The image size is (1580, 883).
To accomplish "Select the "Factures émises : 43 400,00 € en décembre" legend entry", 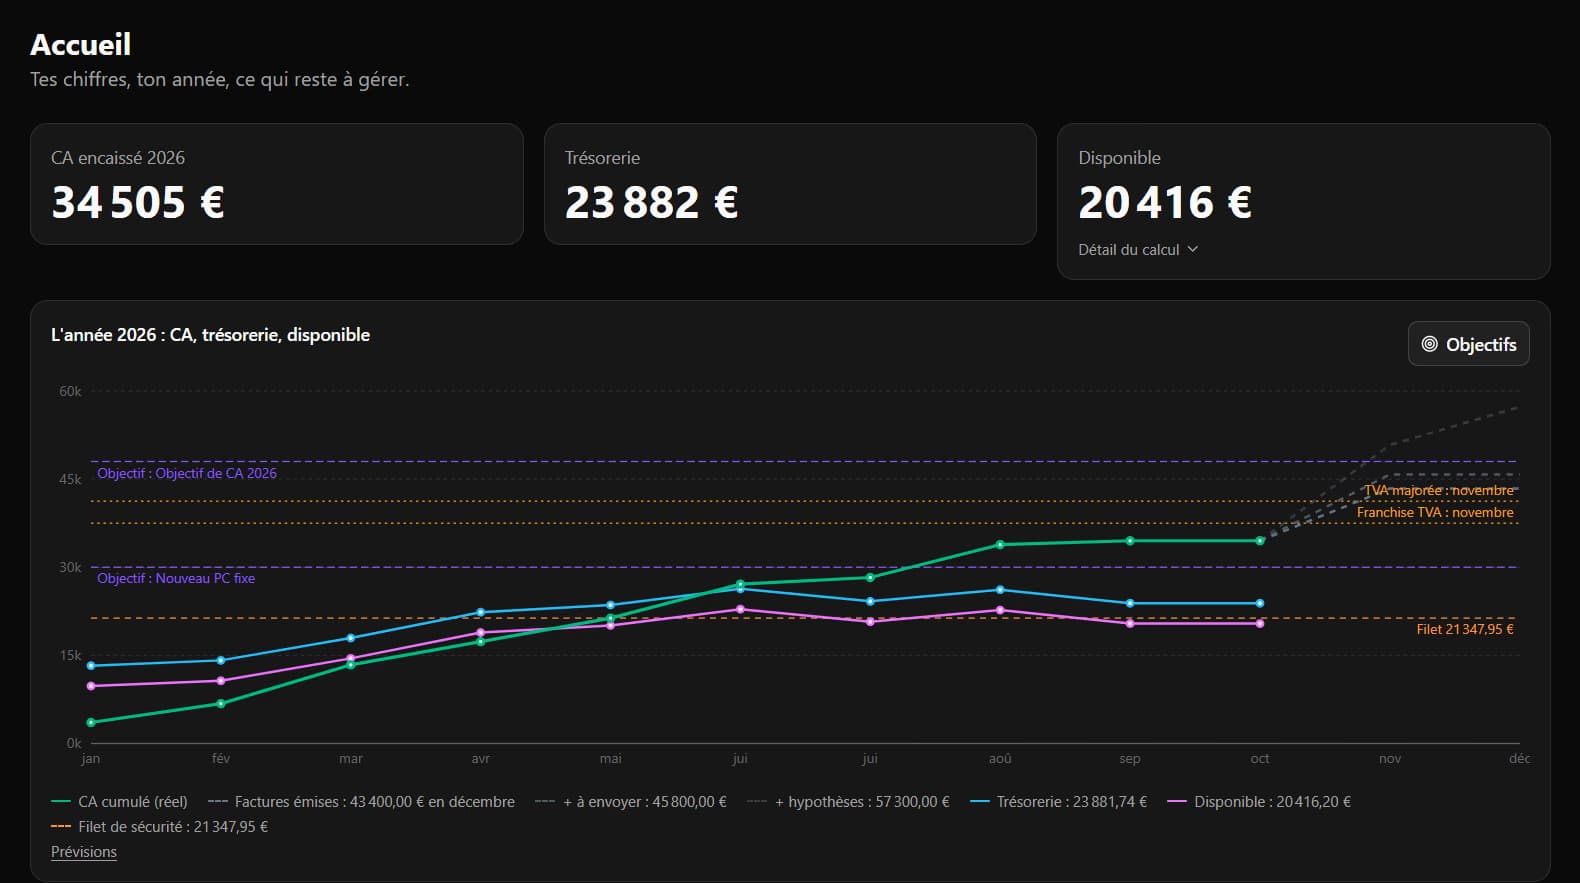I will [361, 802].
